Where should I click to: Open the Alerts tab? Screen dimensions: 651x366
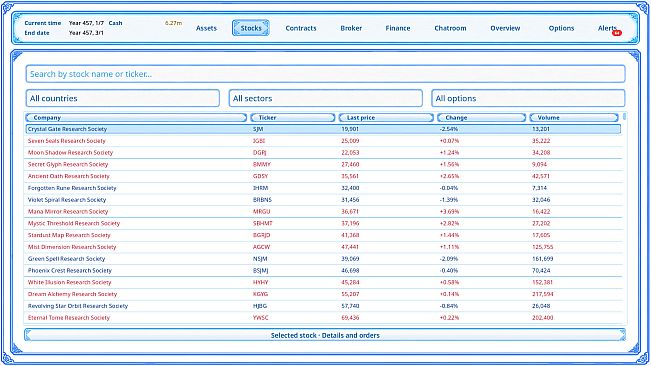tap(607, 28)
